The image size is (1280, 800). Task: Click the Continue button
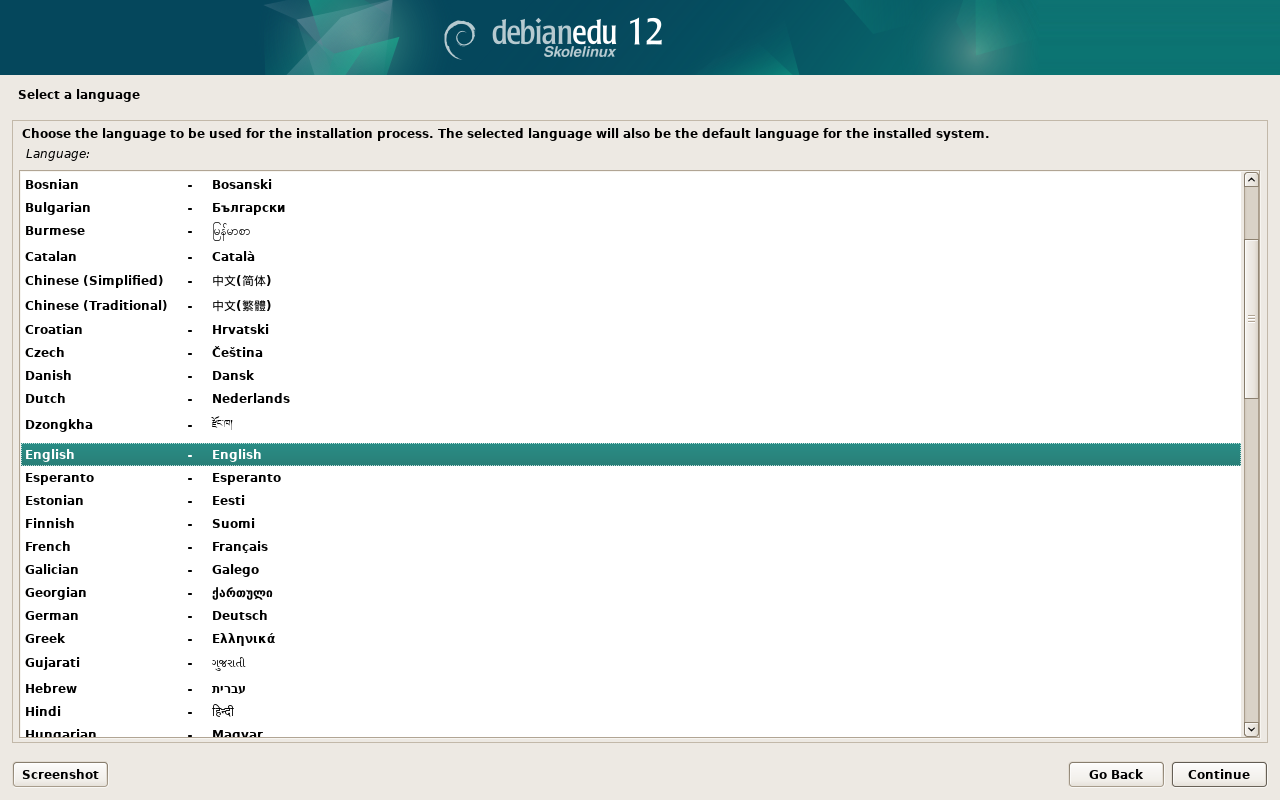(x=1218, y=774)
